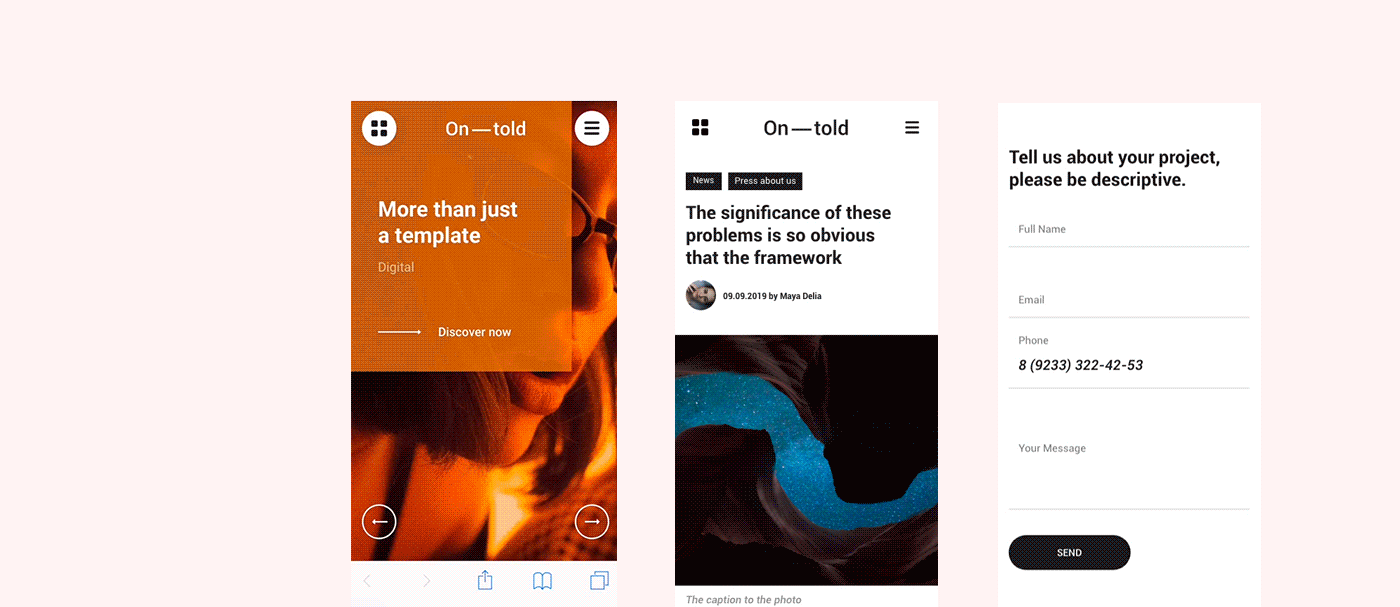Click browser forward chevron

click(426, 581)
